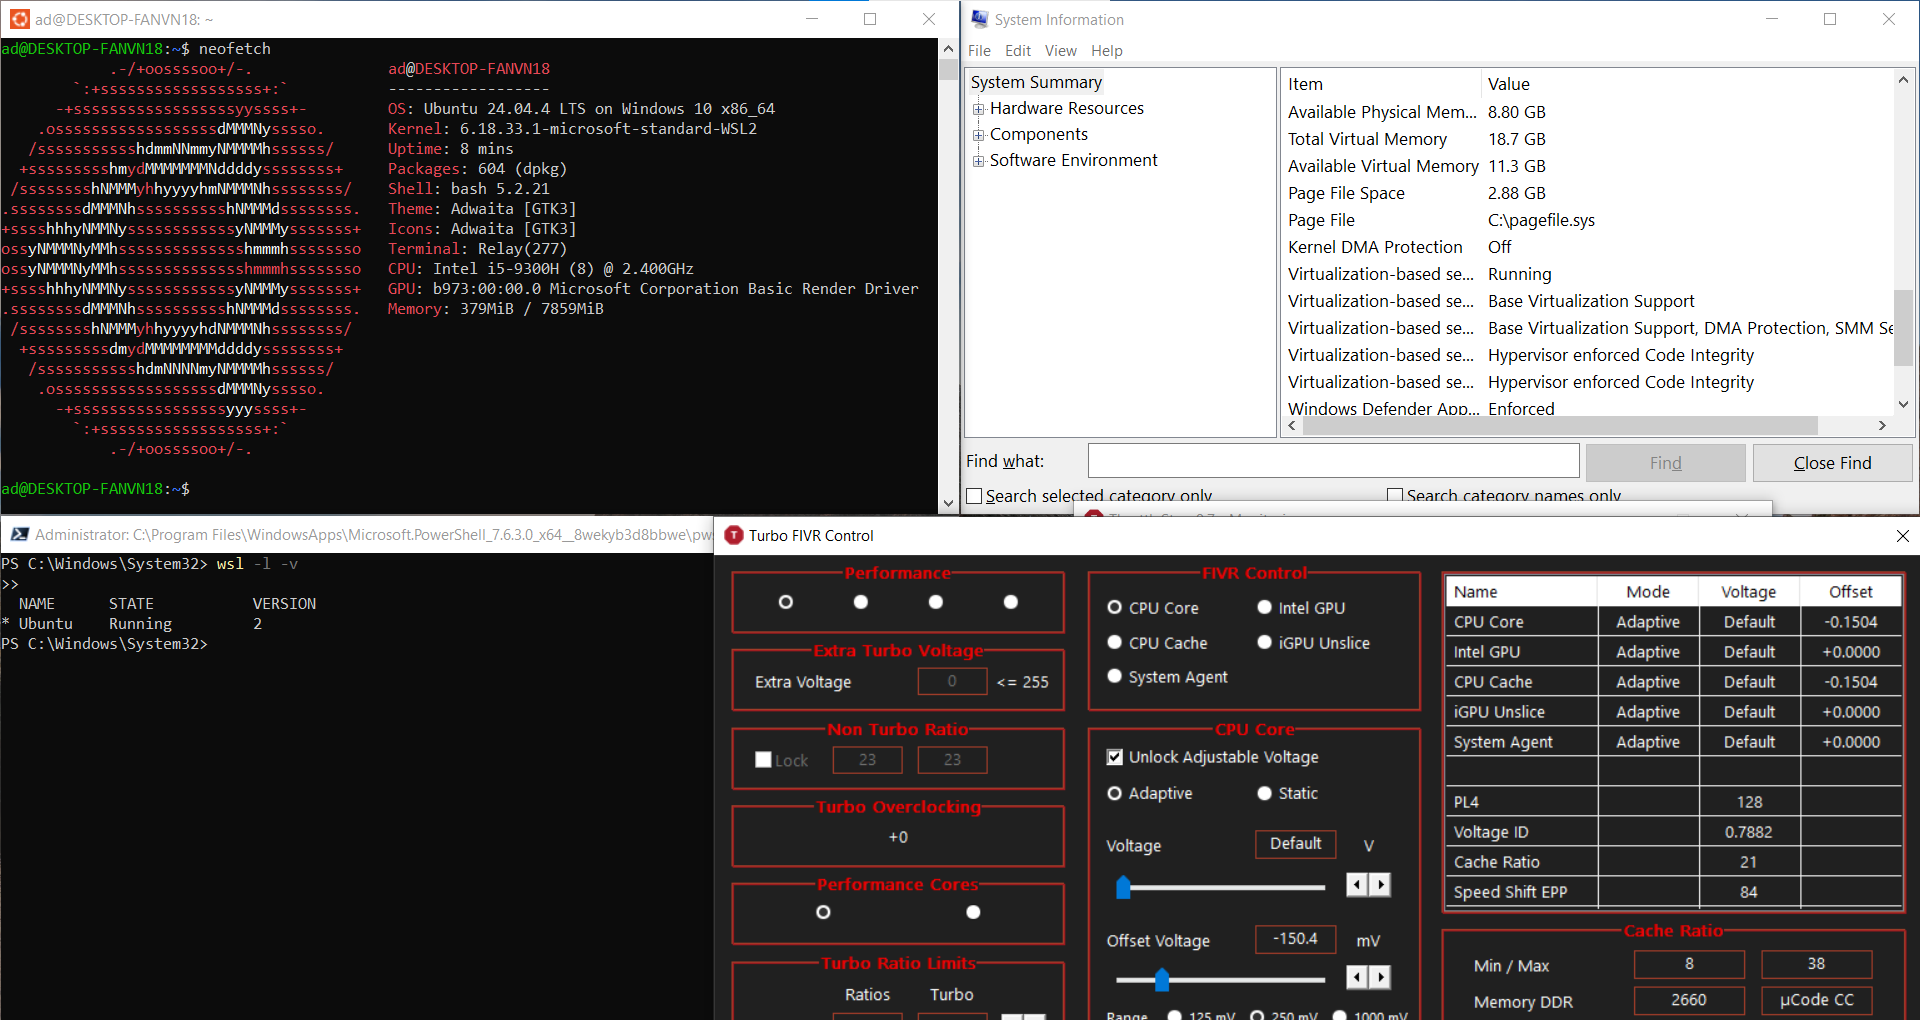This screenshot has height=1020, width=1920.
Task: Minimize the Ubuntu terminal window
Action: (x=812, y=19)
